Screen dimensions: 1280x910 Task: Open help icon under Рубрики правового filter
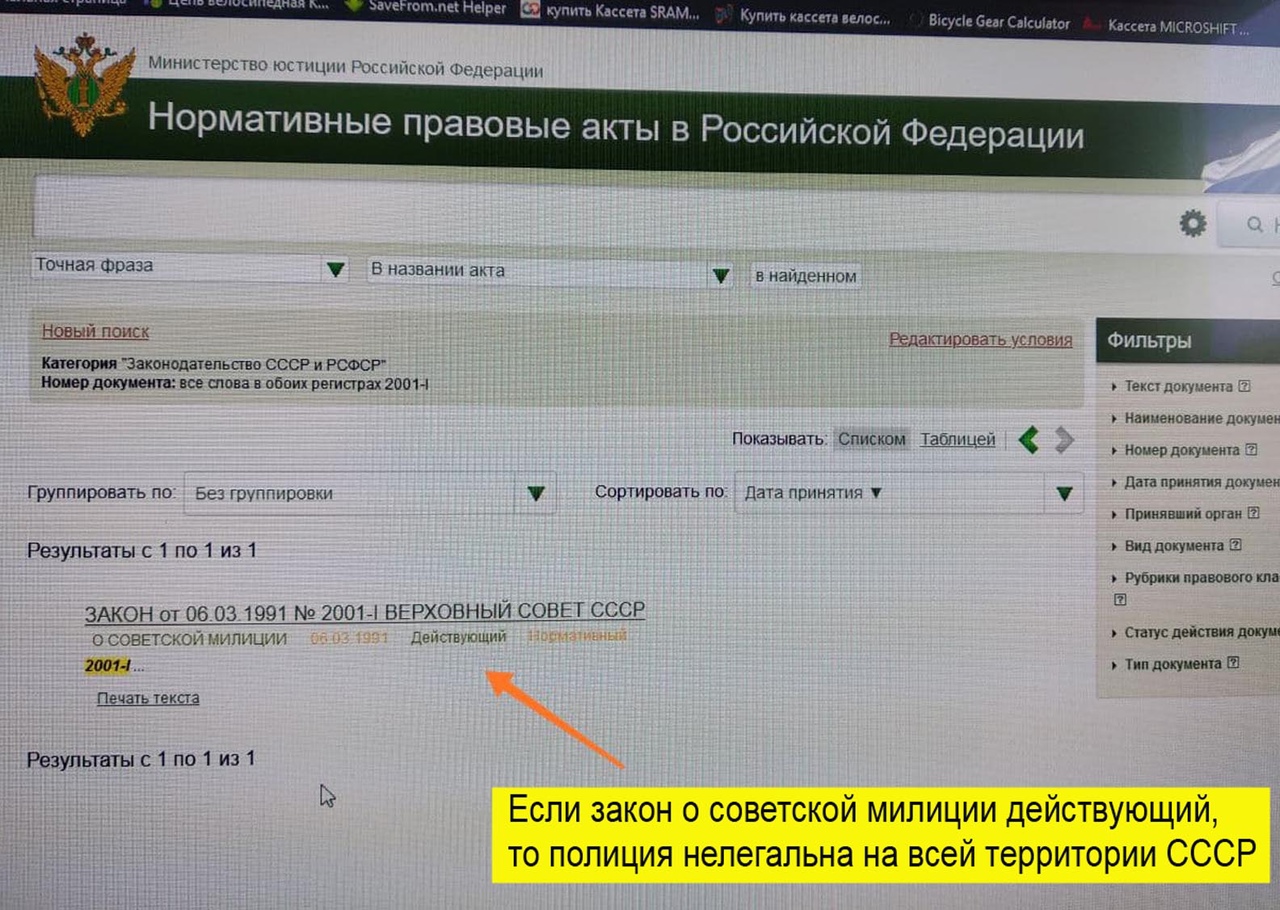point(1120,601)
